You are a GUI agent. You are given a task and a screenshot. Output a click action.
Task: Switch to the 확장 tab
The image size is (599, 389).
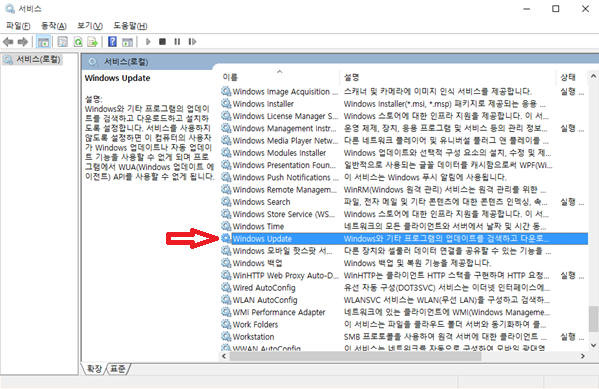click(x=94, y=369)
